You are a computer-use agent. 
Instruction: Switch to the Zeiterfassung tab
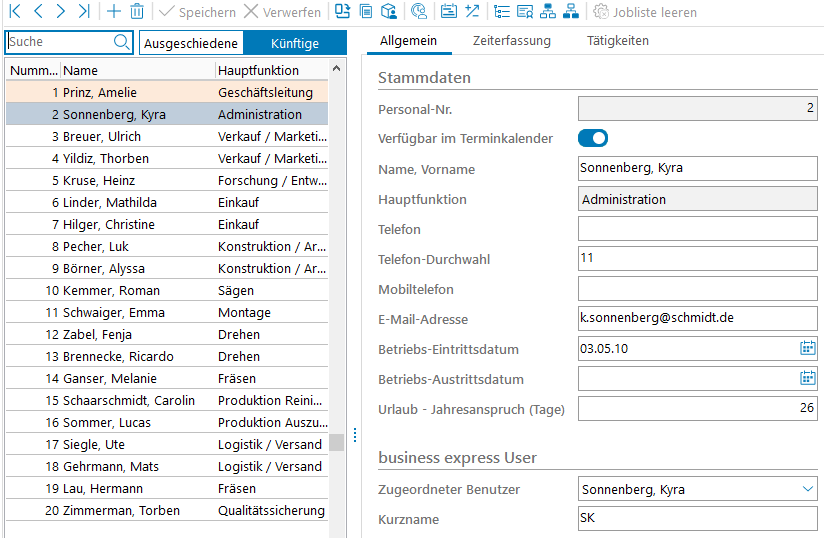click(x=511, y=41)
